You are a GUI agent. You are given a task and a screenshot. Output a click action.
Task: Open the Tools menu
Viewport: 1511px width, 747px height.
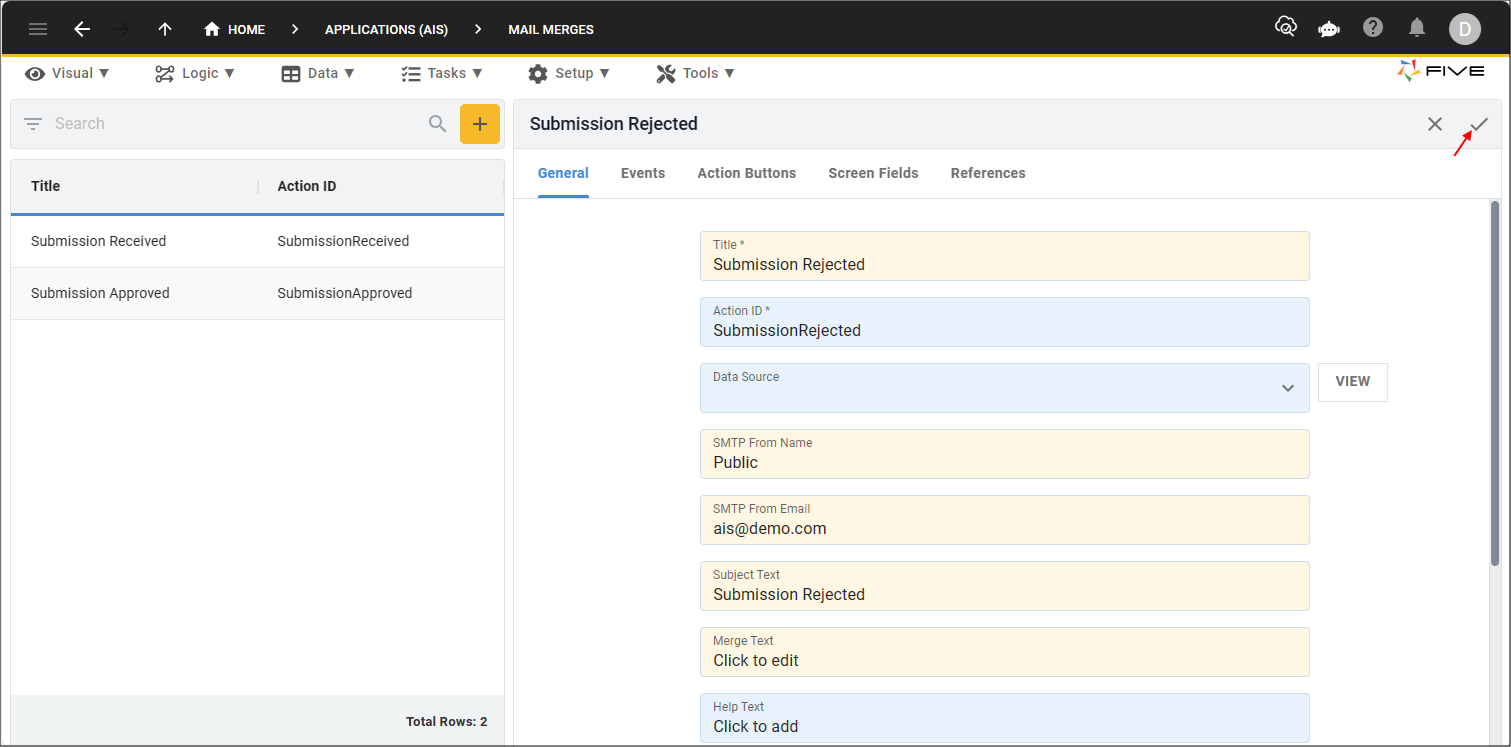click(x=696, y=73)
